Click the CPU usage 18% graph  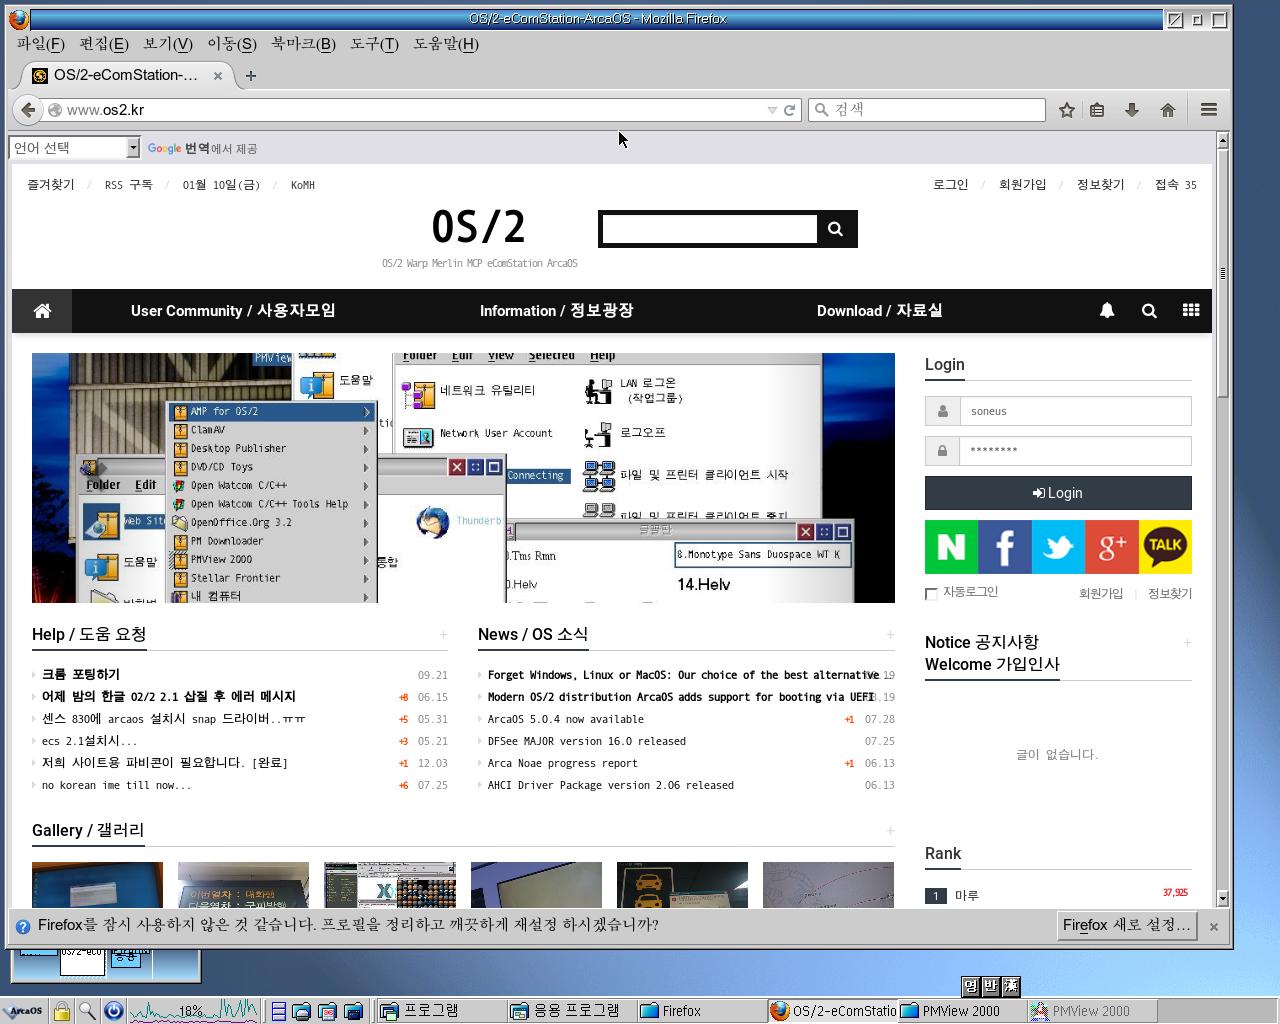[193, 1011]
